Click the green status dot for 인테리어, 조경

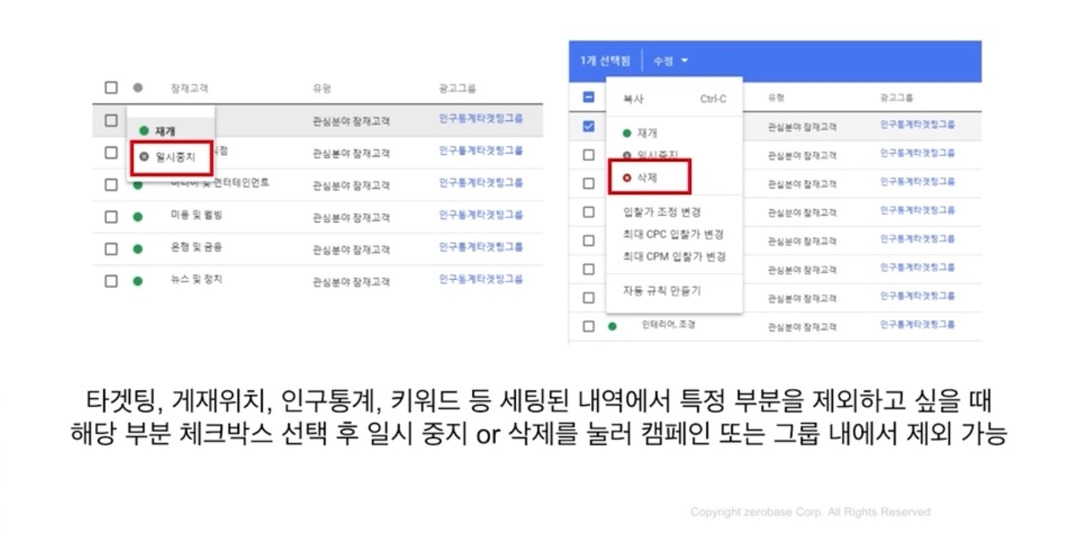click(612, 326)
